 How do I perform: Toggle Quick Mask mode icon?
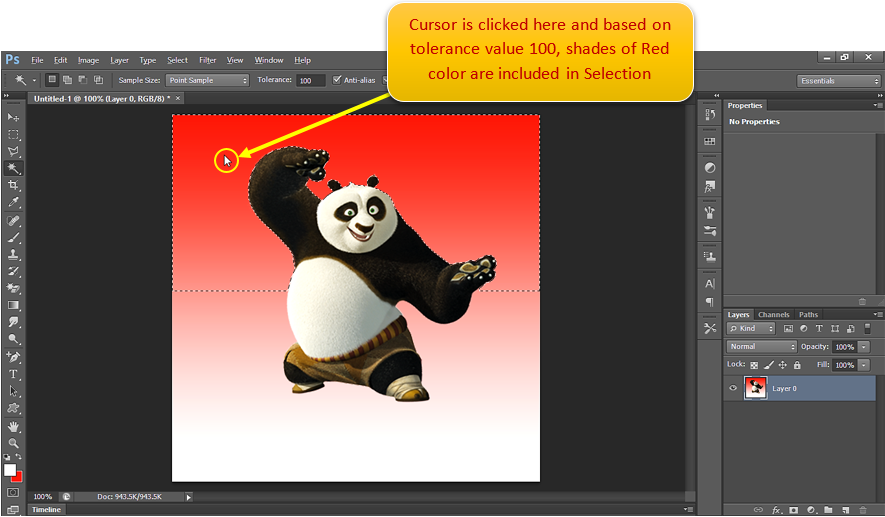click(13, 493)
